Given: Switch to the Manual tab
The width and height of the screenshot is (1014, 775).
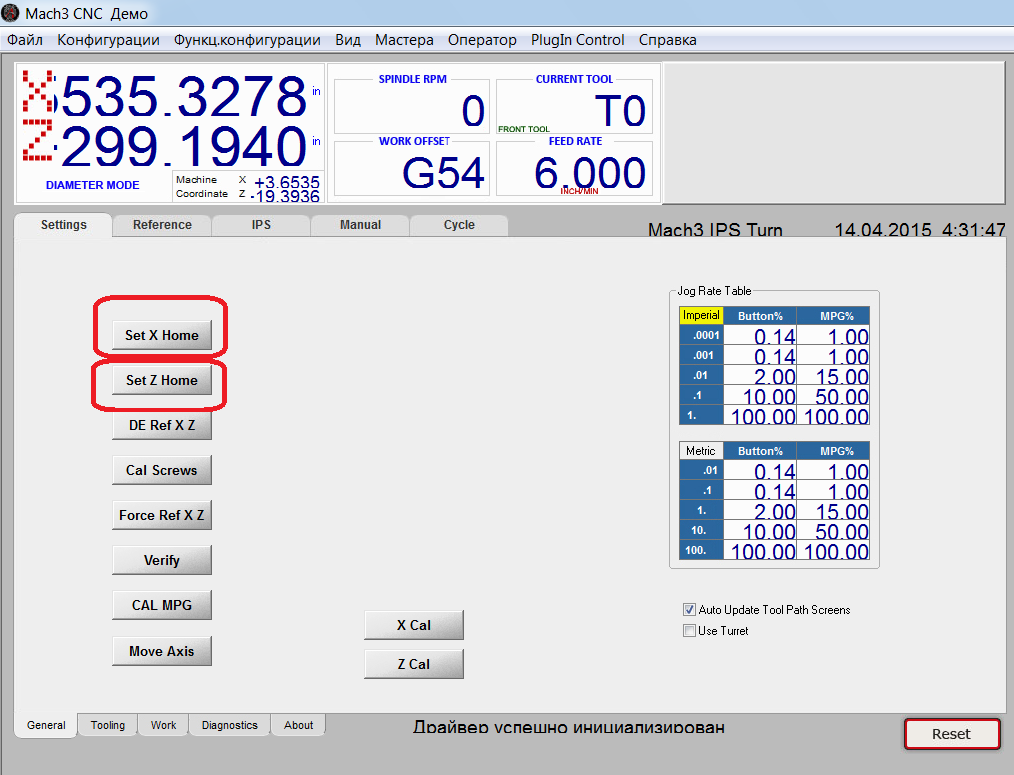Looking at the screenshot, I should [x=360, y=225].
